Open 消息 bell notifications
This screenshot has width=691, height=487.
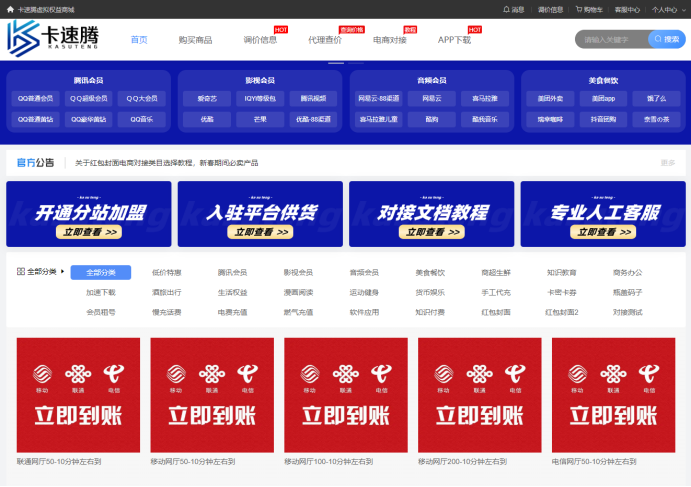click(514, 9)
